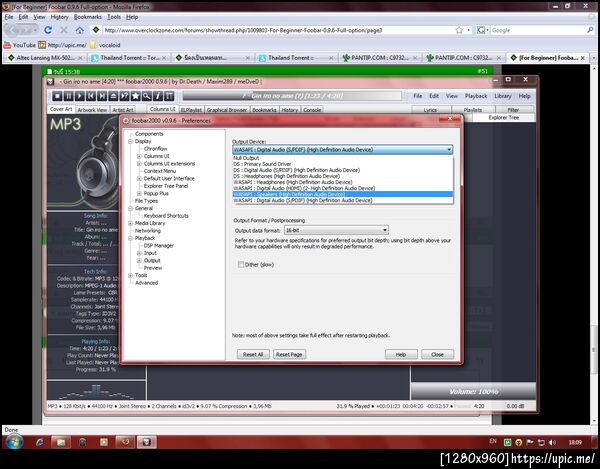Open the Firefox search engine dropdown
Image resolution: width=600 pixels, height=469 pixels.
pyautogui.click(x=483, y=30)
